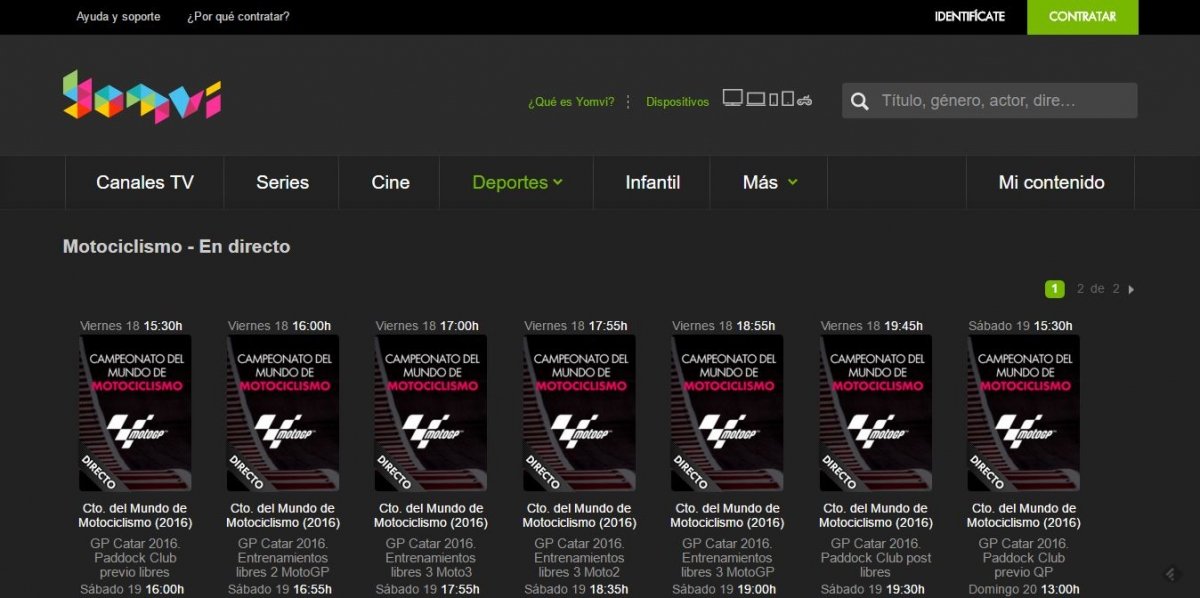Image resolution: width=1200 pixels, height=598 pixels.
Task: Click the 'Sábado 19 15:30h' start time label
Action: 1020,326
